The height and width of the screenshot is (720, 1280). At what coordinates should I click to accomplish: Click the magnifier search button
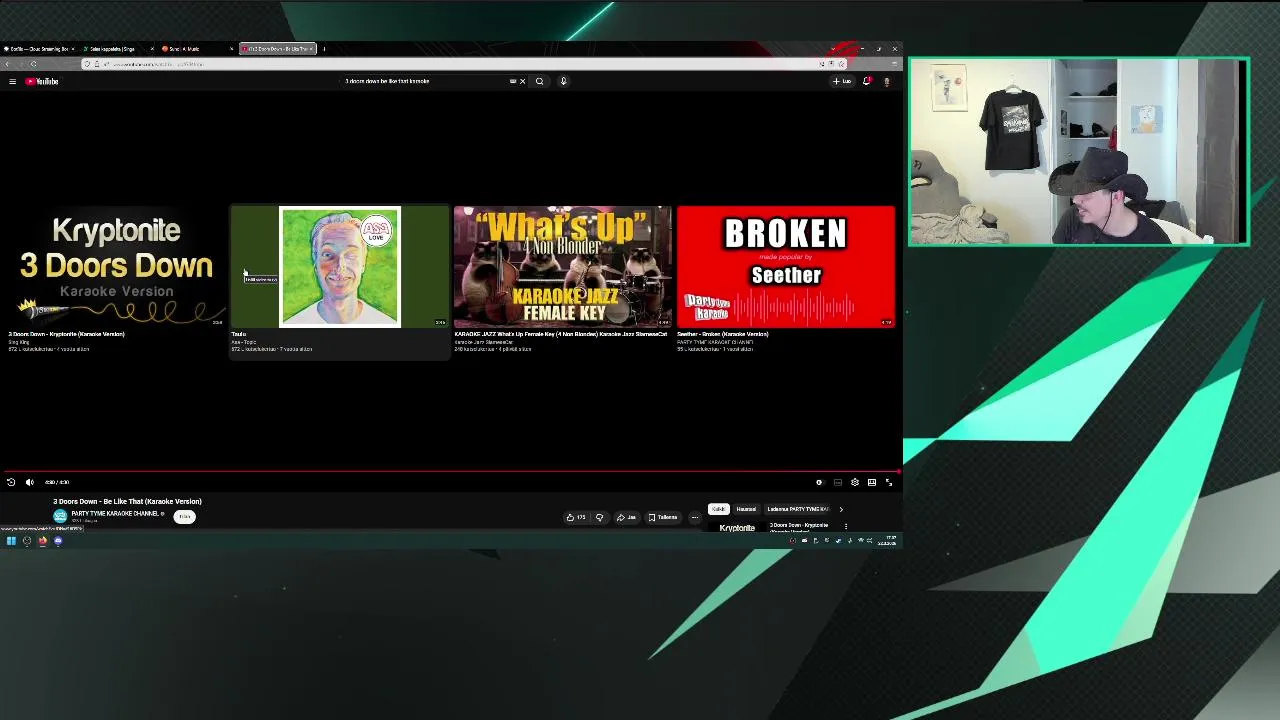539,81
